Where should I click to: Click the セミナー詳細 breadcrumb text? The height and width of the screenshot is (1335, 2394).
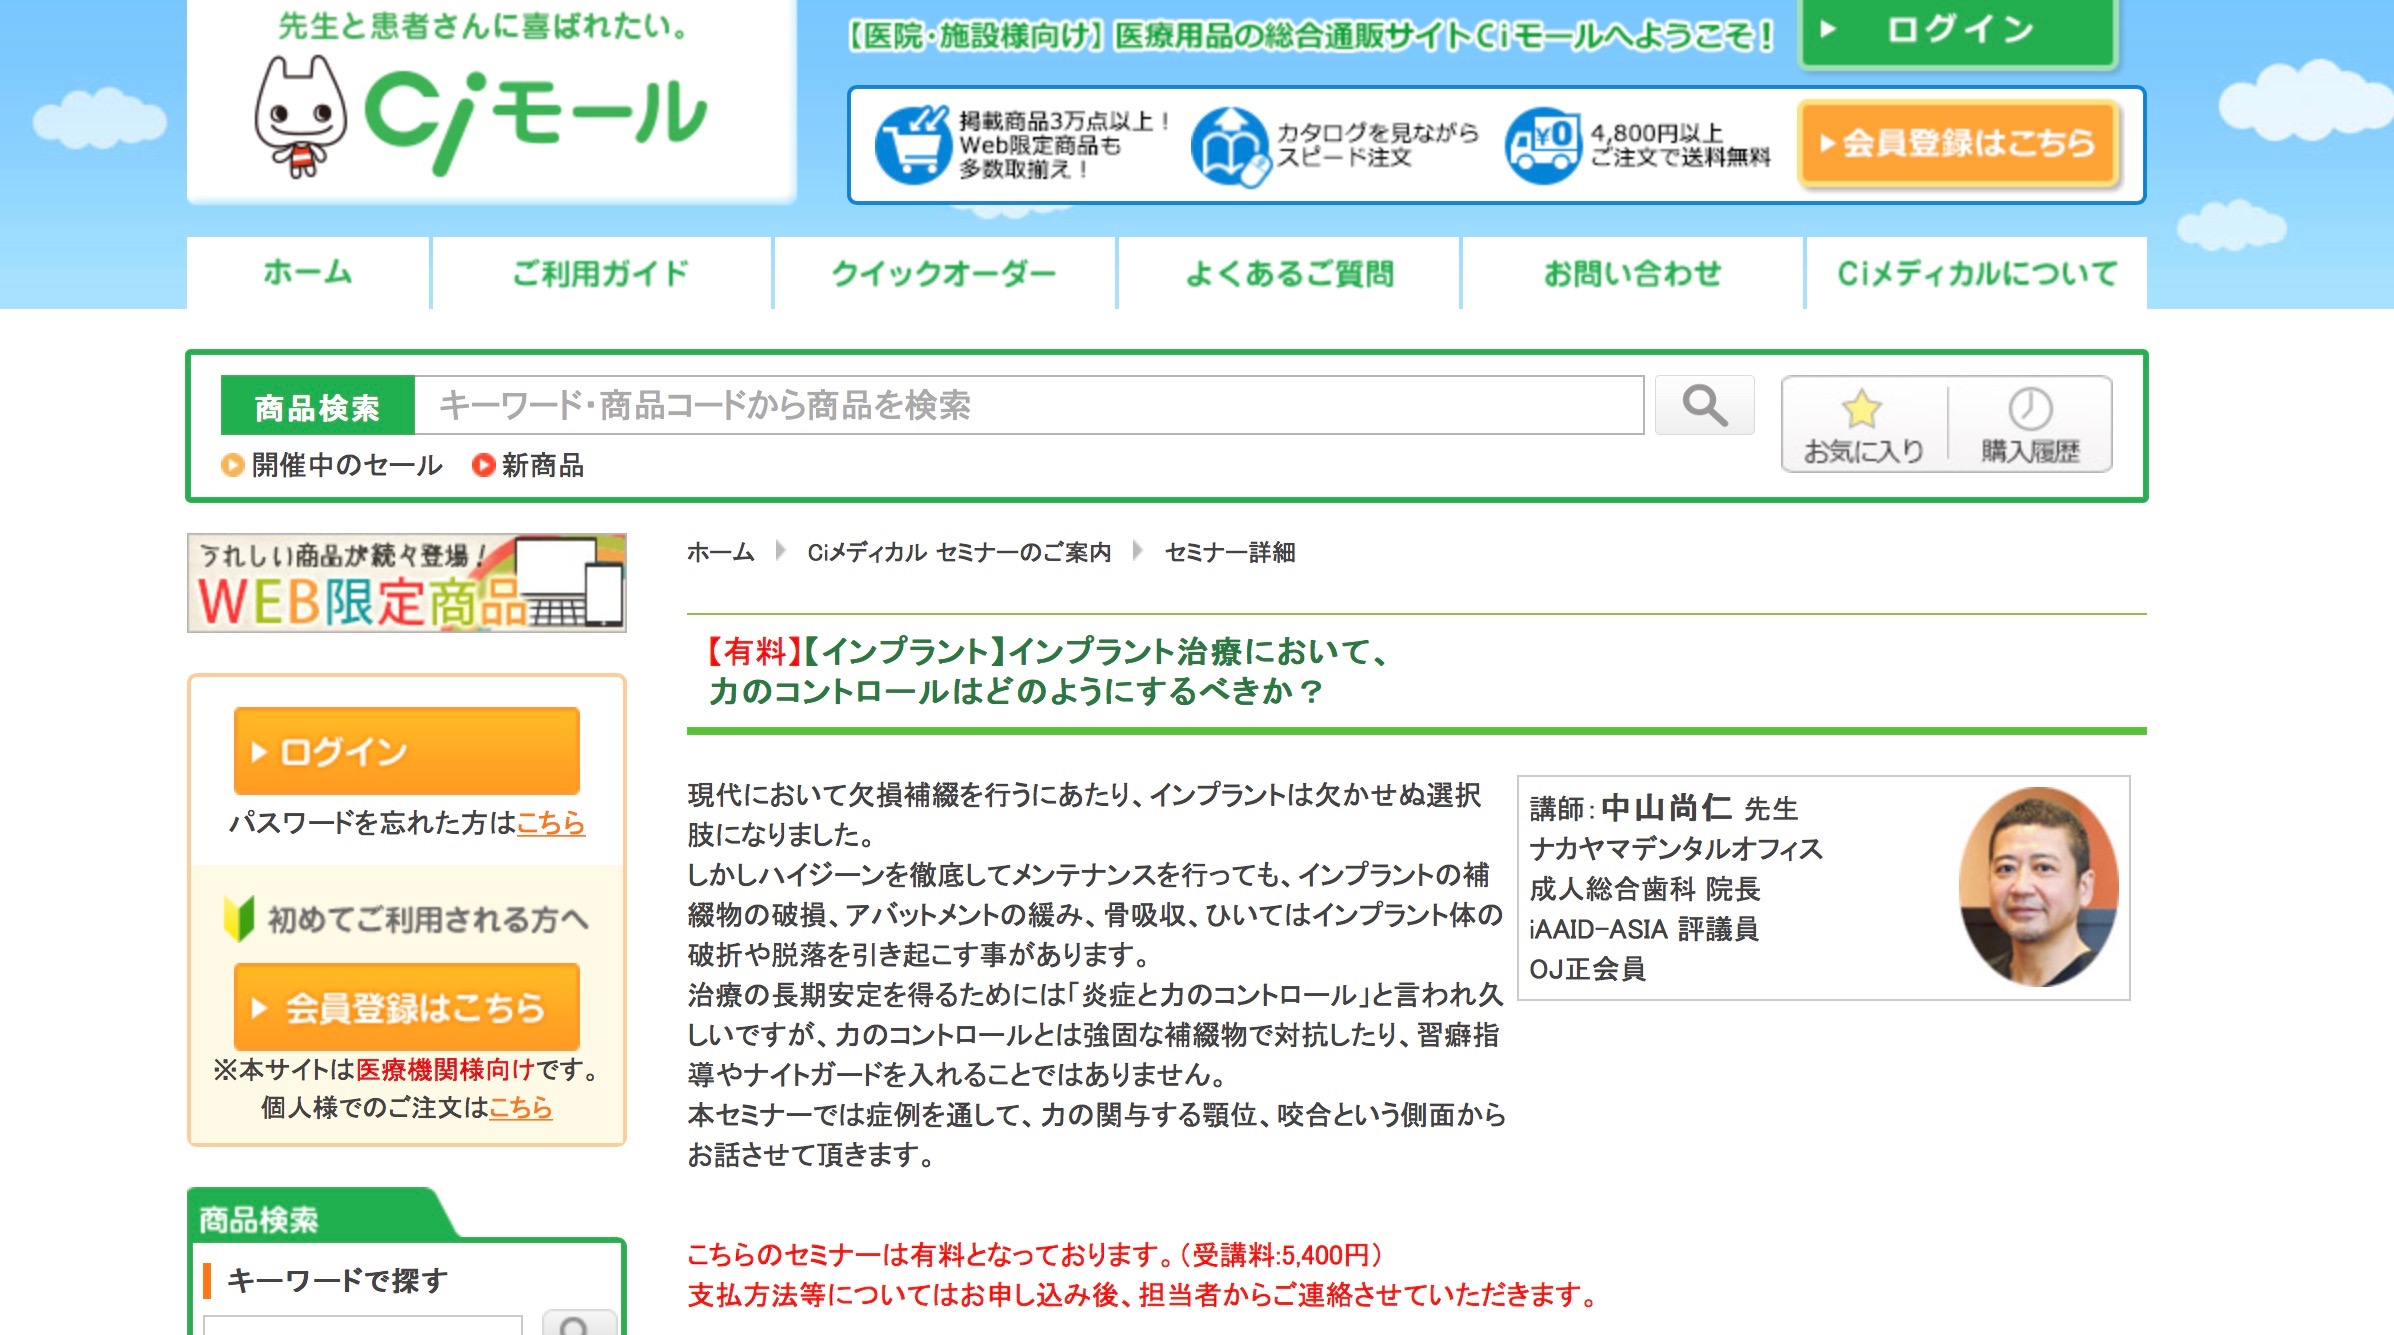(1230, 552)
